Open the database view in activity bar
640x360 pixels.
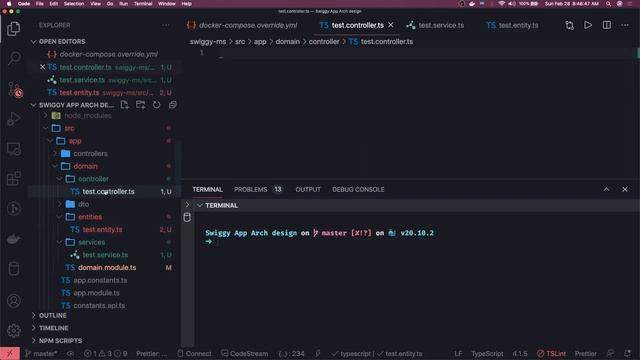(x=14, y=269)
